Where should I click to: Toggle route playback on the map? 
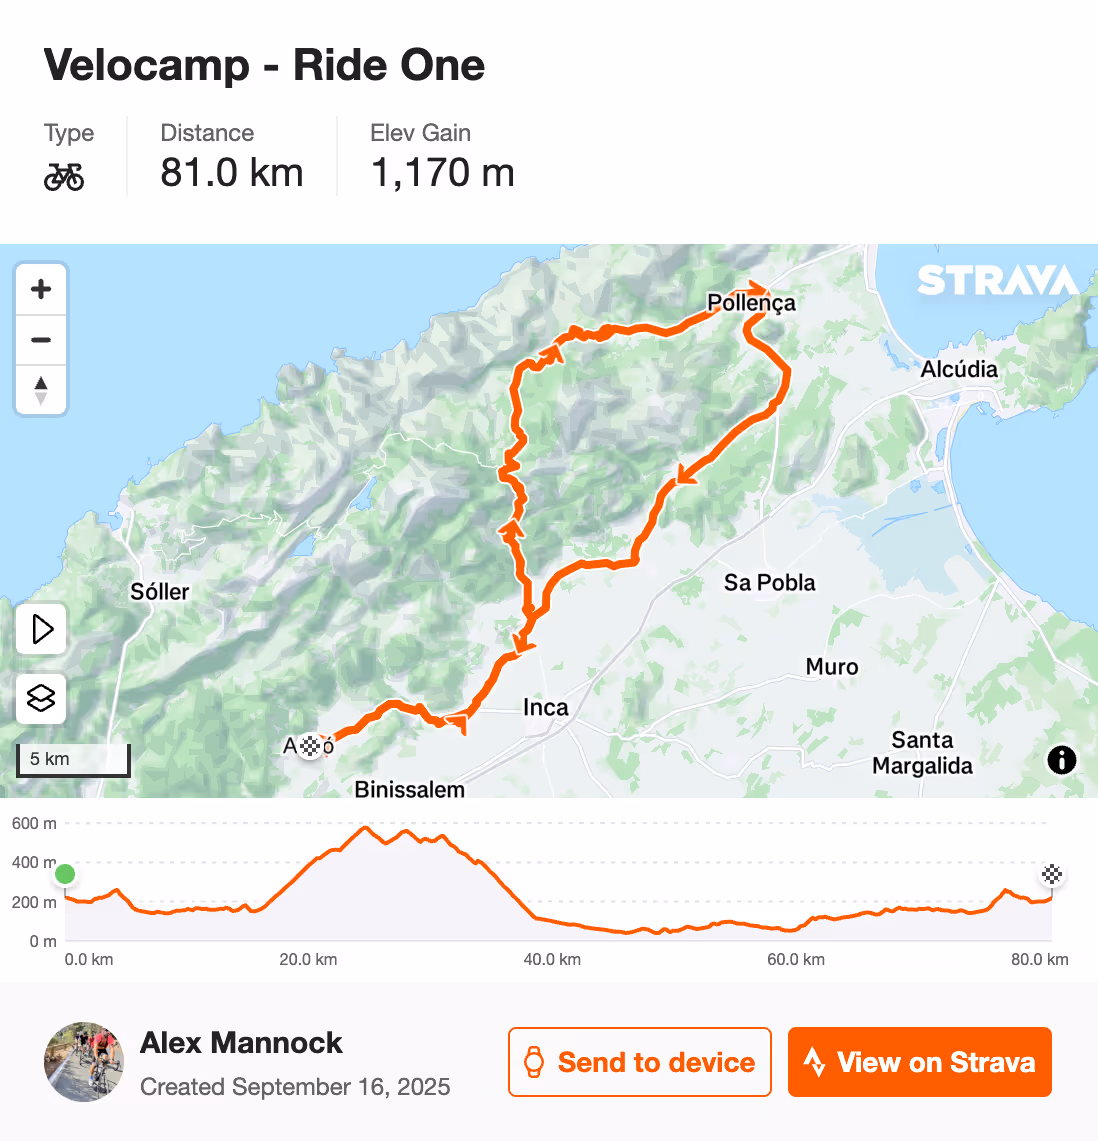click(x=40, y=629)
